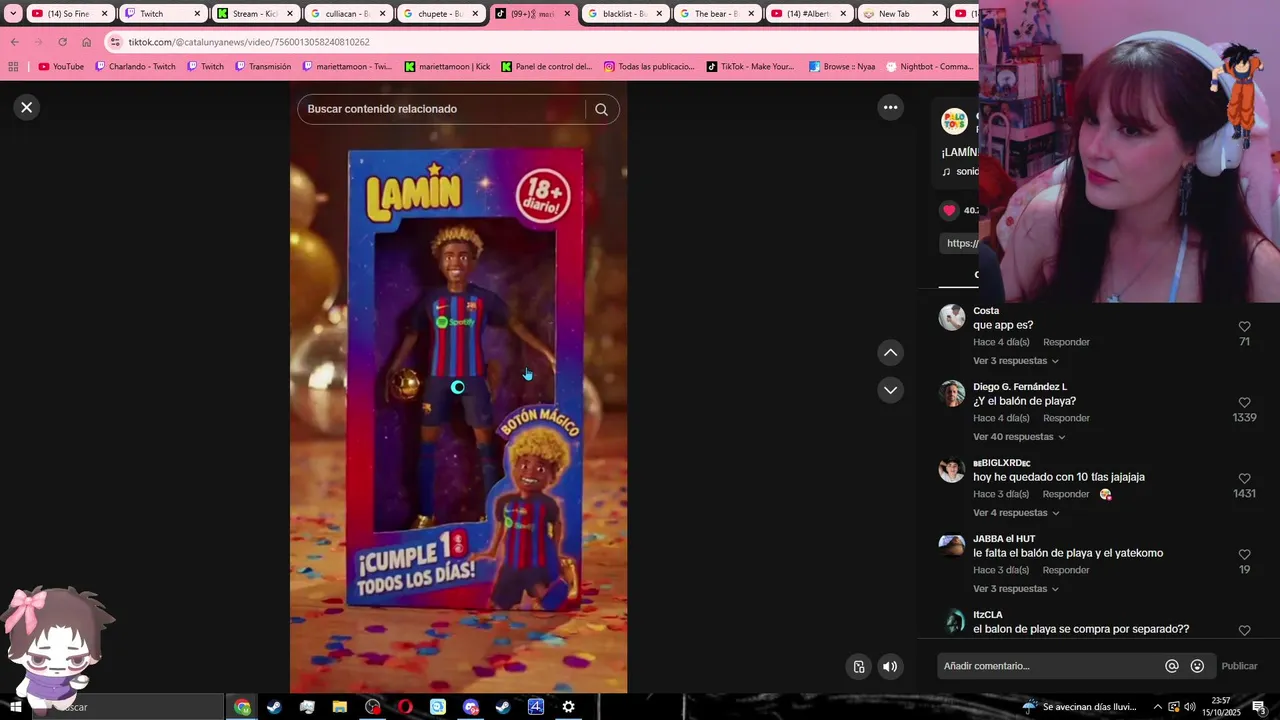Click the video link field to copy
1280x720 pixels.
click(960, 243)
